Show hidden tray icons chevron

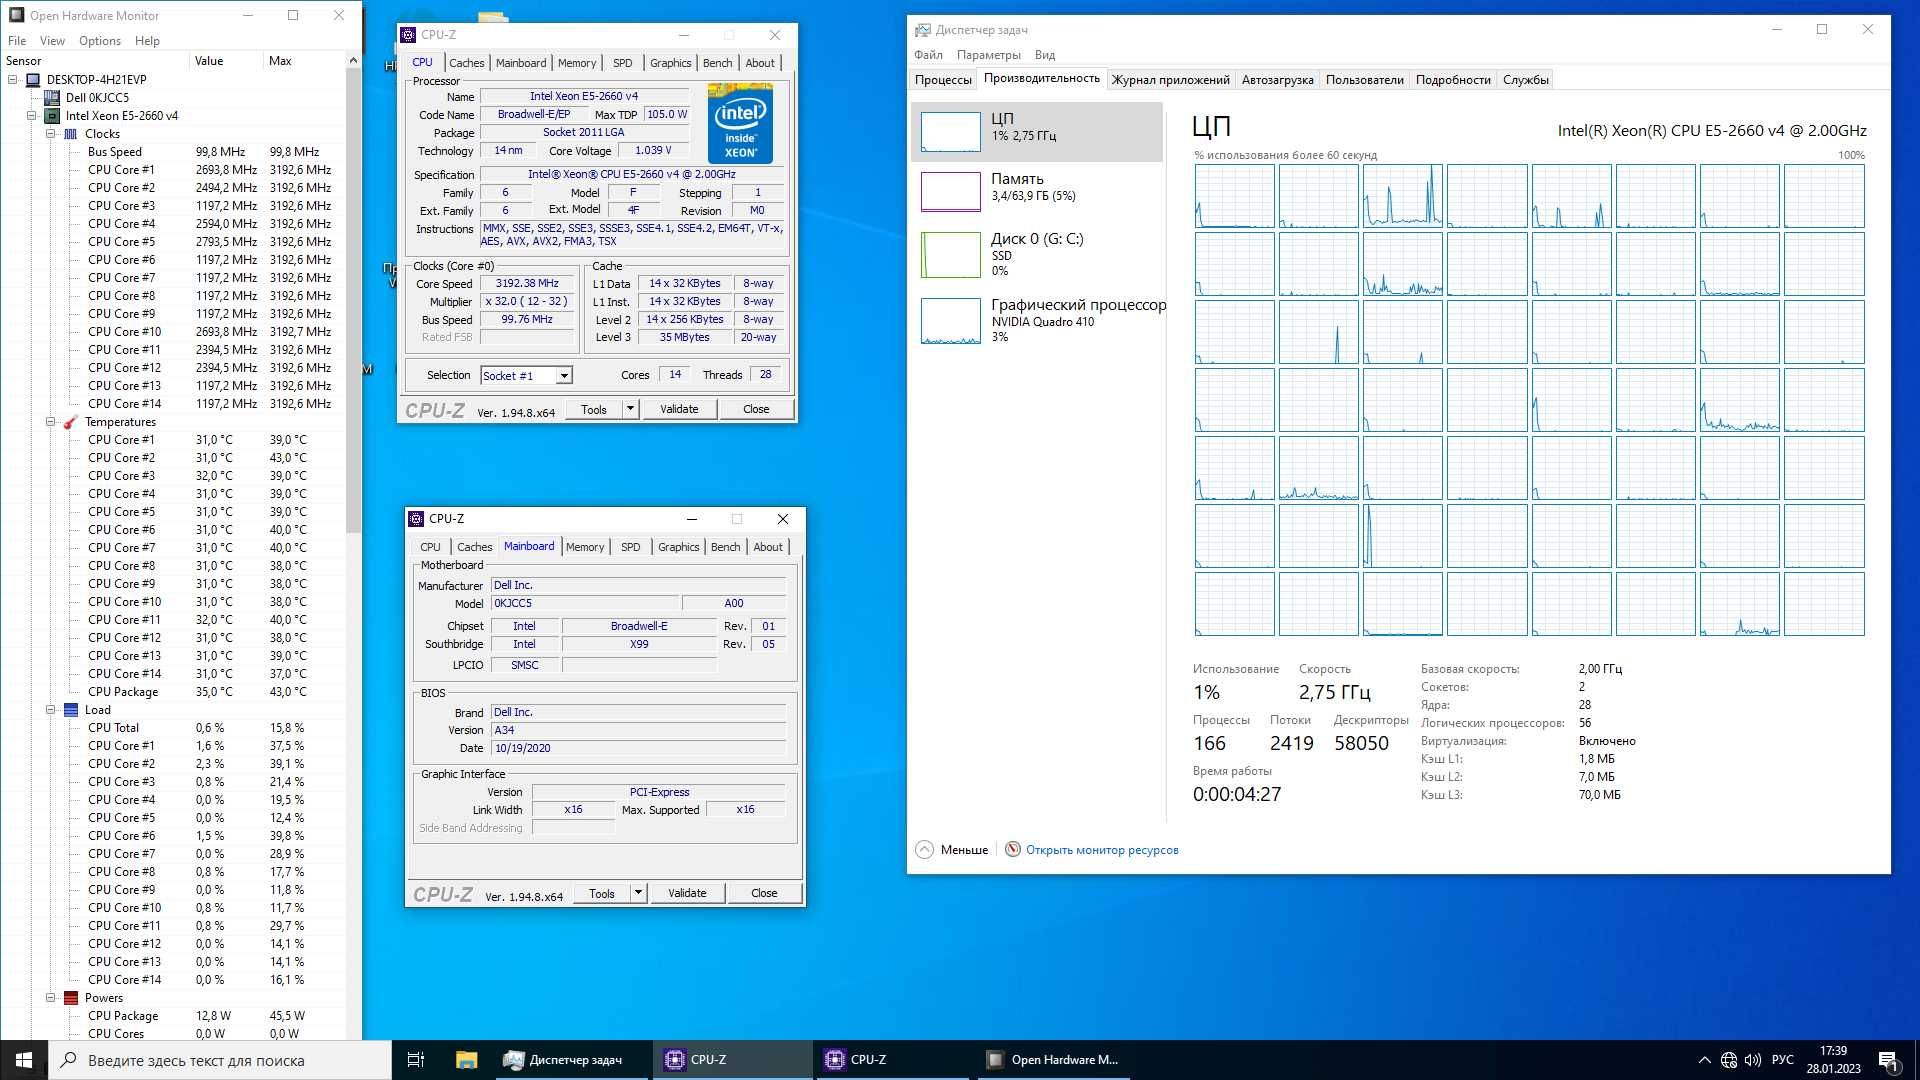[1704, 1060]
